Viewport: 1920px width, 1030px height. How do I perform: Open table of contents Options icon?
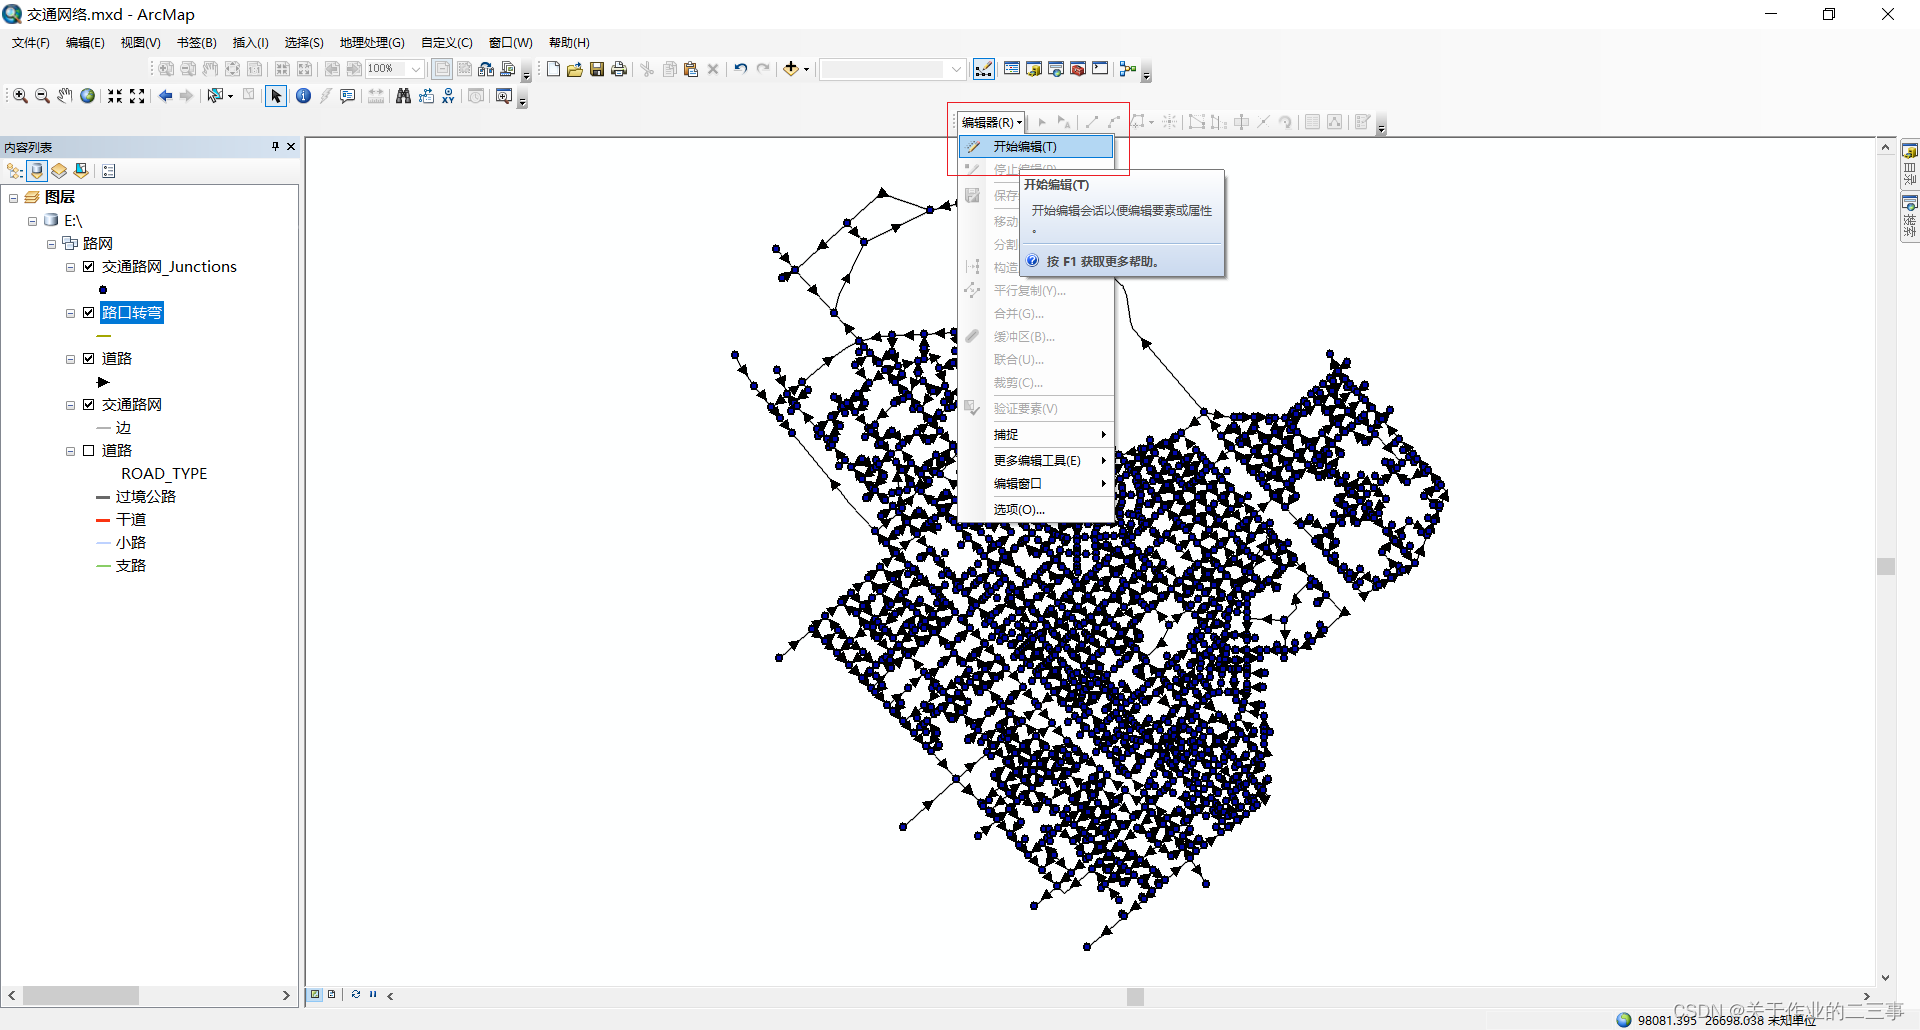point(109,171)
